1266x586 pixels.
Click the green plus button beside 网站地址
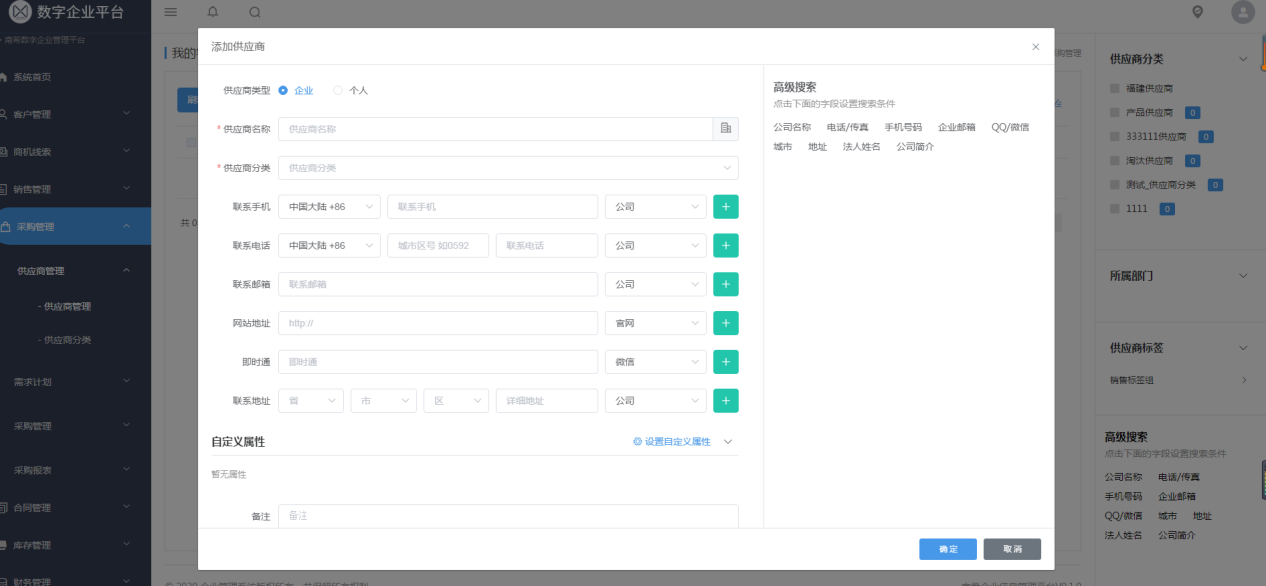[726, 323]
